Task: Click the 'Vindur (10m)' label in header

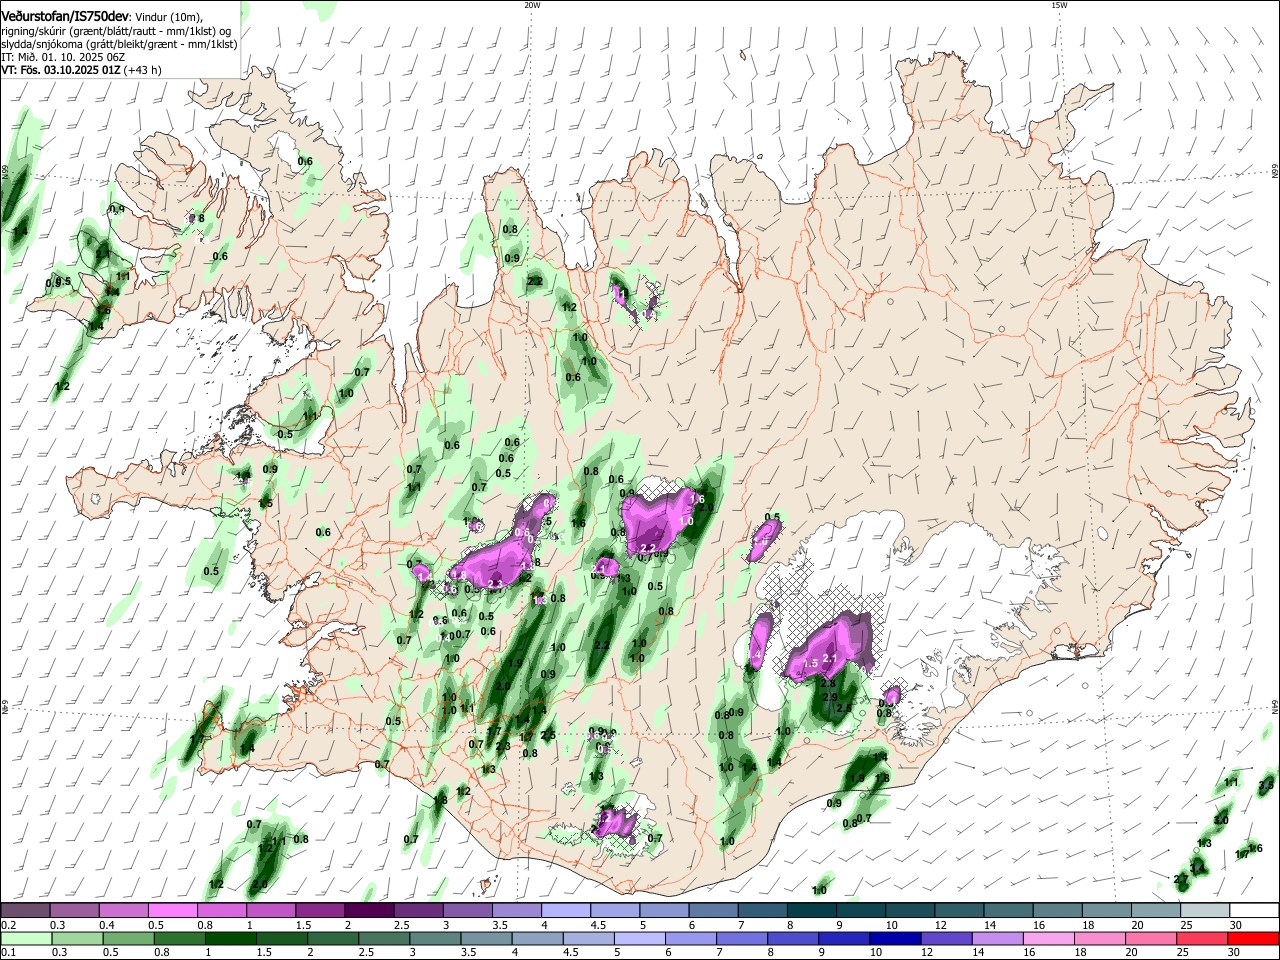Action: (x=169, y=17)
